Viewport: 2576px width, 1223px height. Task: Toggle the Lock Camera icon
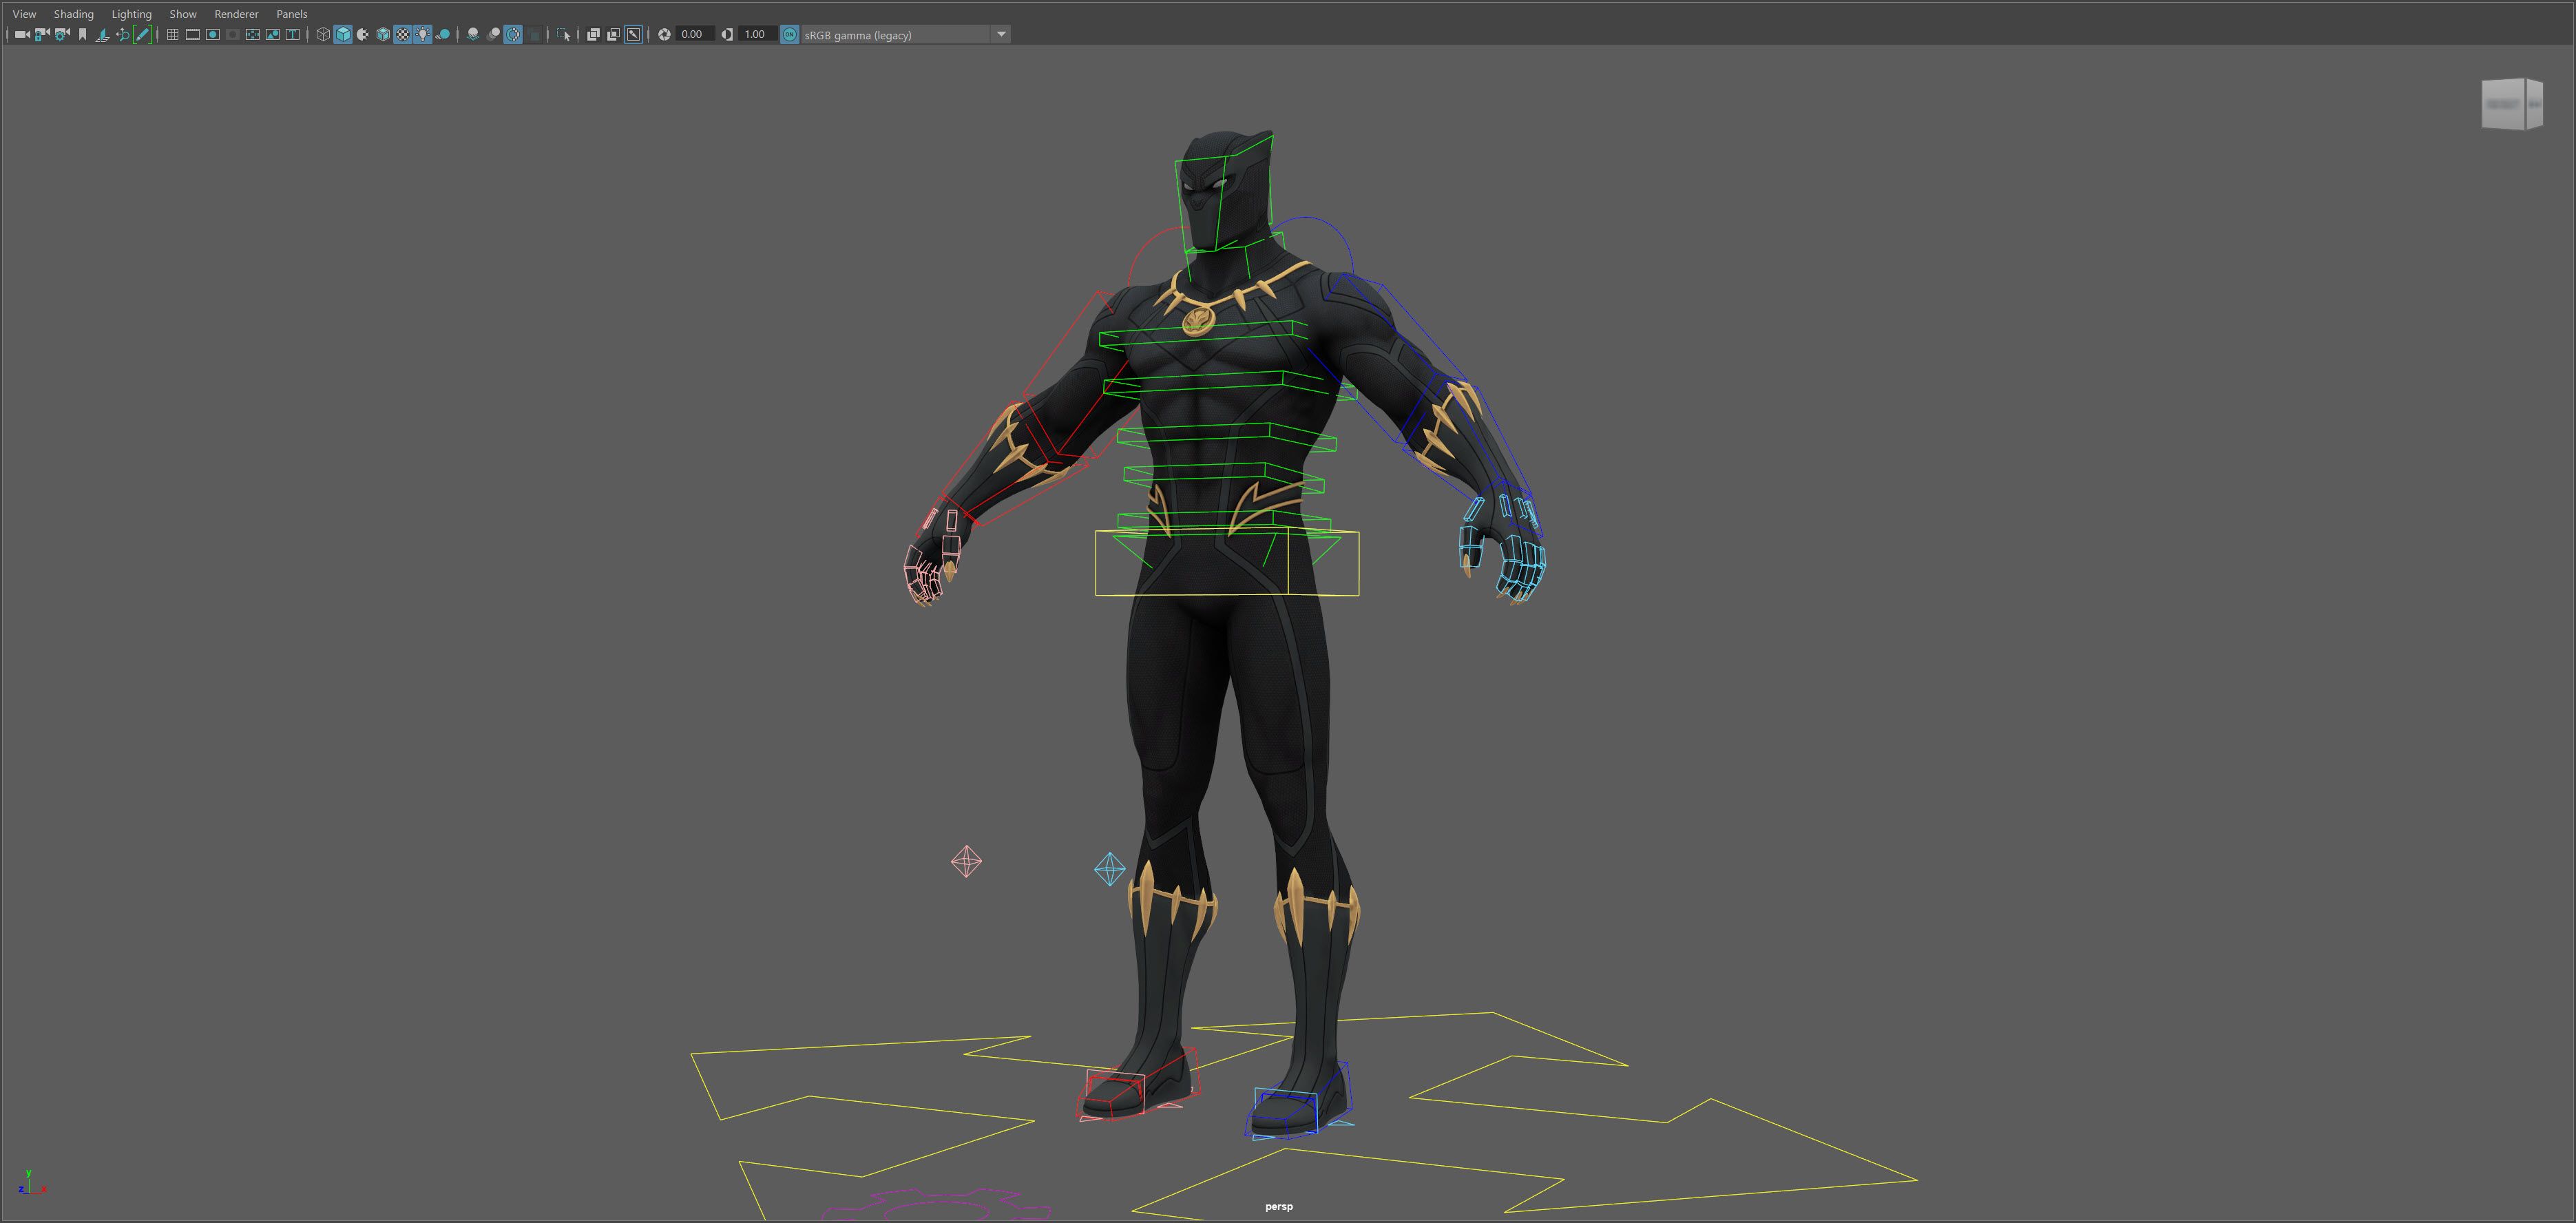pyautogui.click(x=42, y=34)
